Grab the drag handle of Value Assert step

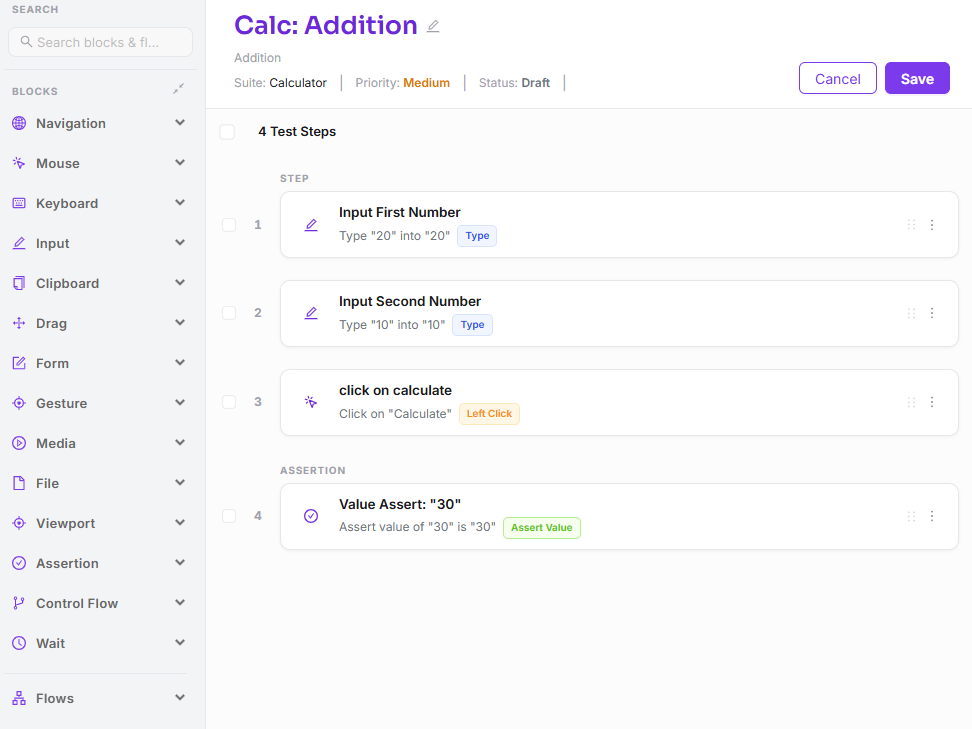click(x=911, y=516)
